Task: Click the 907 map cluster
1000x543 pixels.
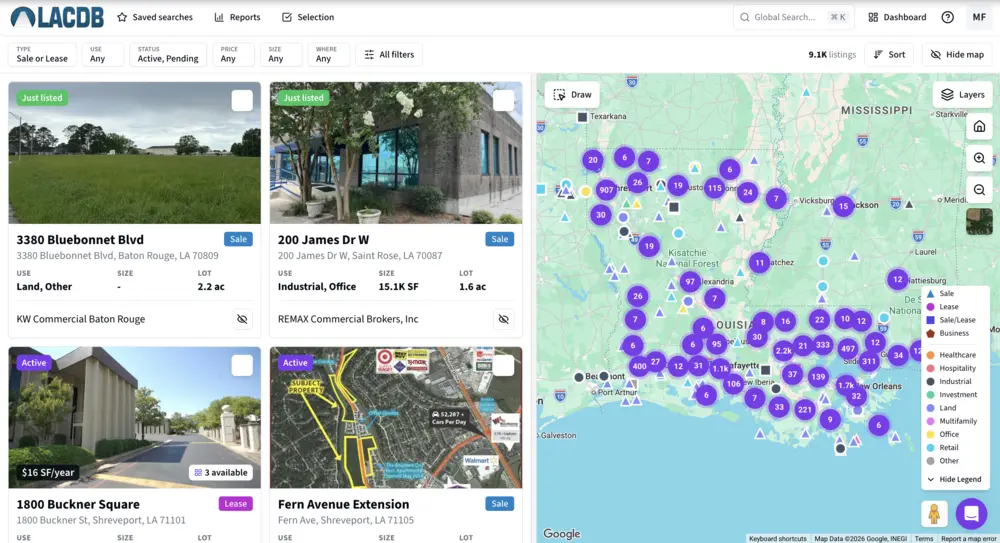Action: pyautogui.click(x=606, y=190)
